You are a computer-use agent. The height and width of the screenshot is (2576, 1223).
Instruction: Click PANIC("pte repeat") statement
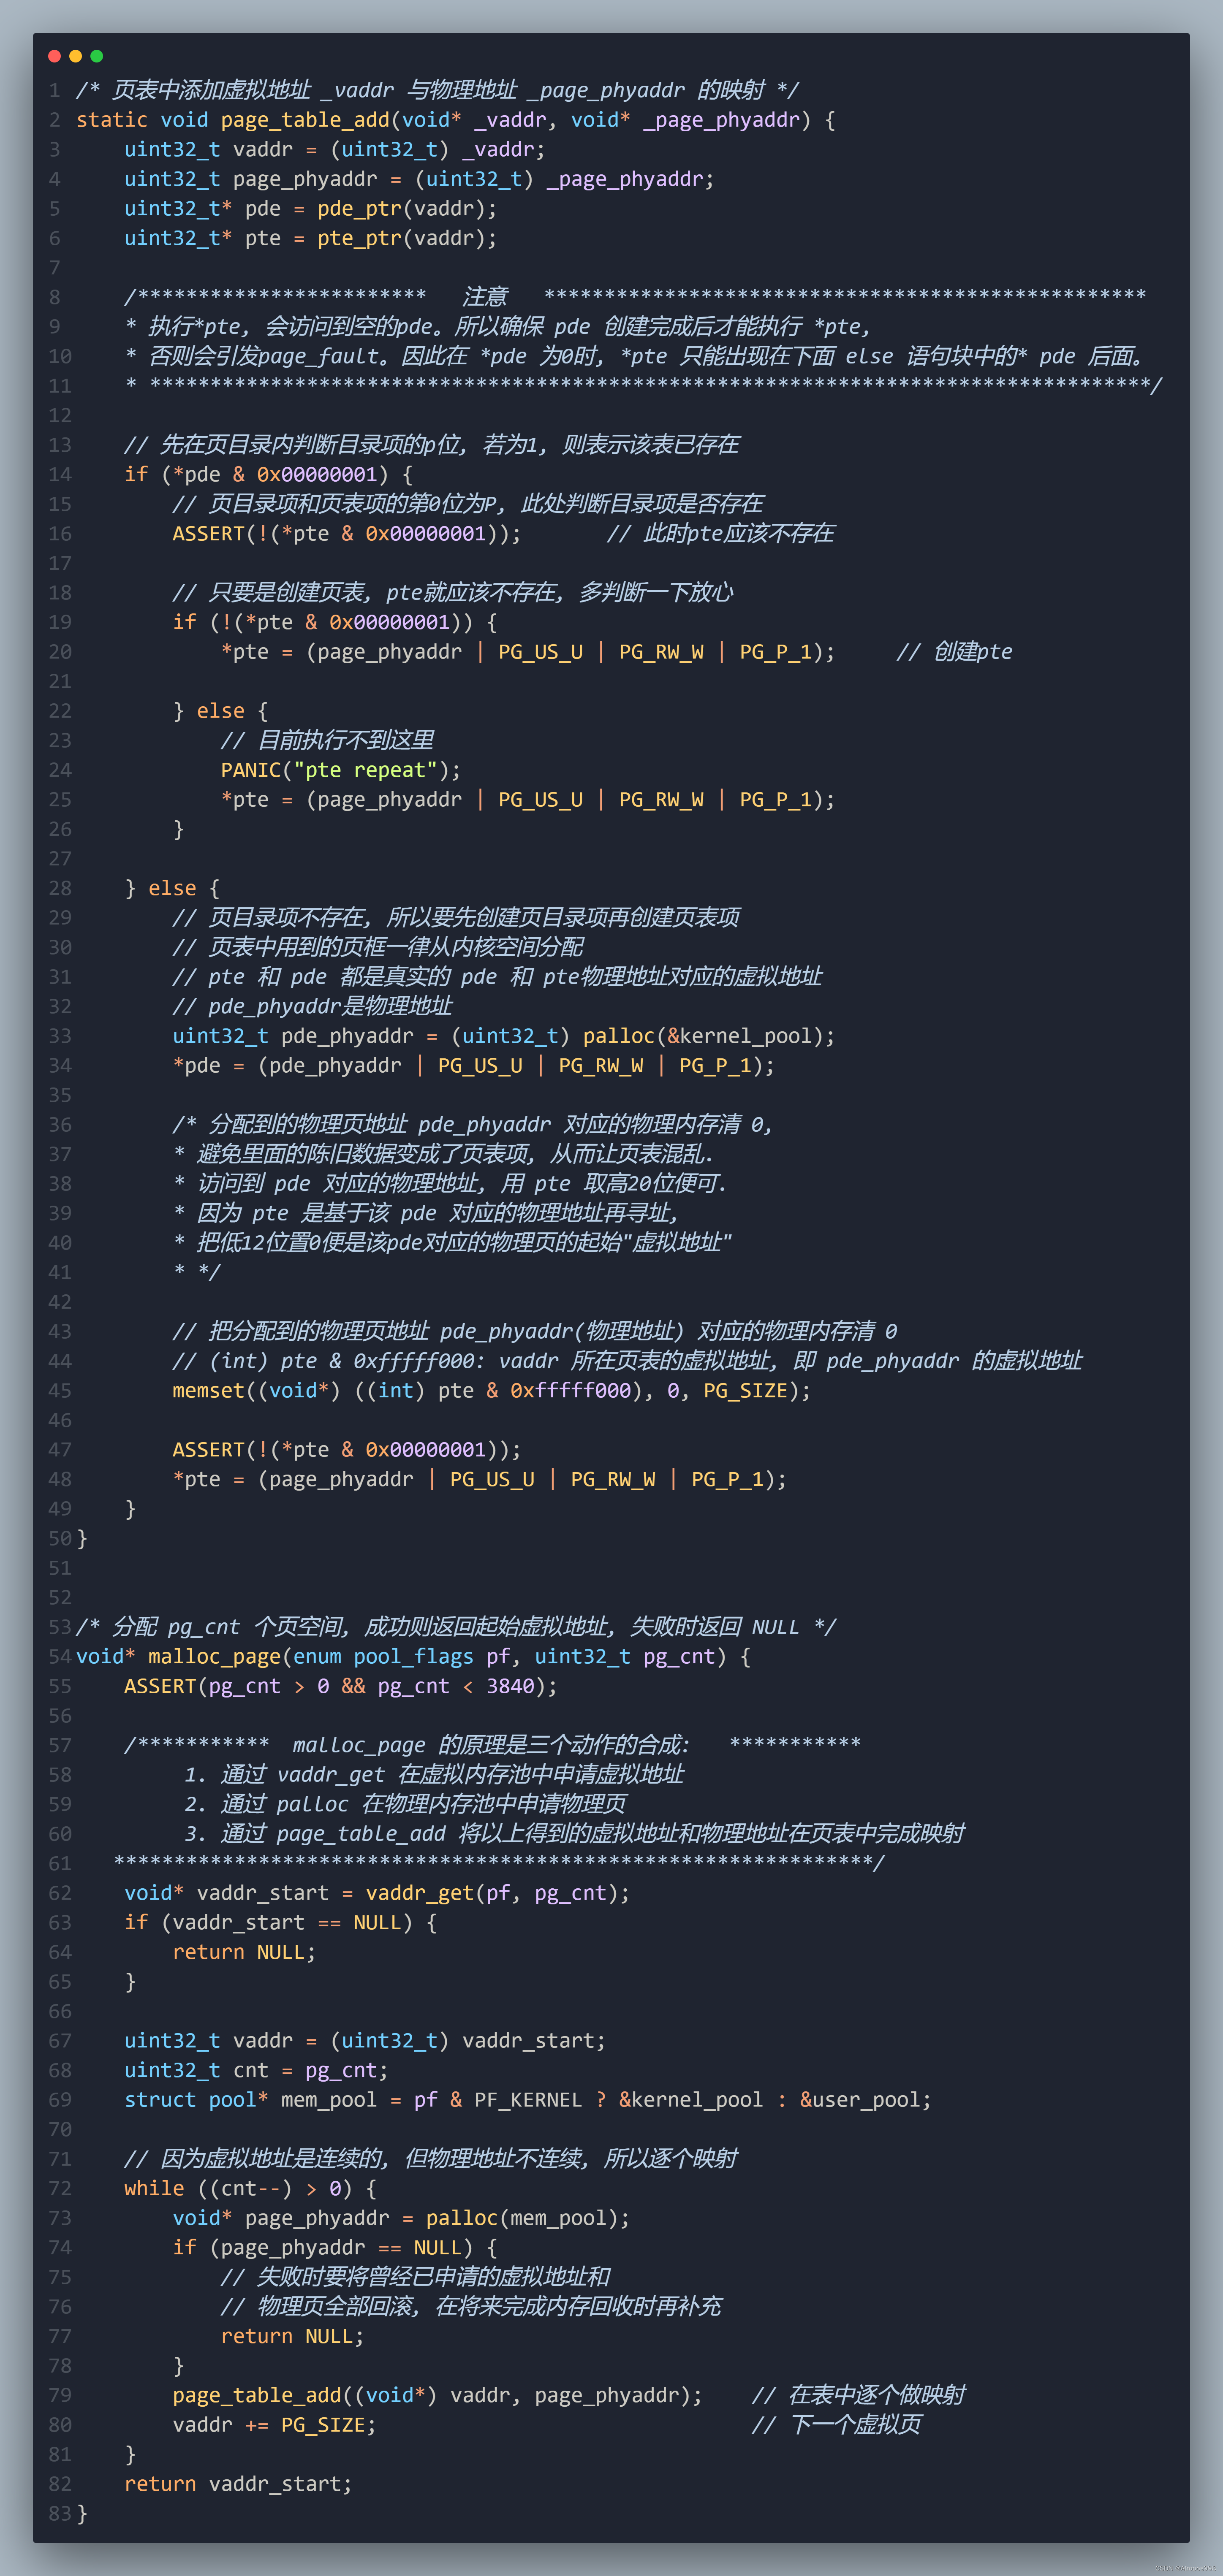(x=341, y=770)
